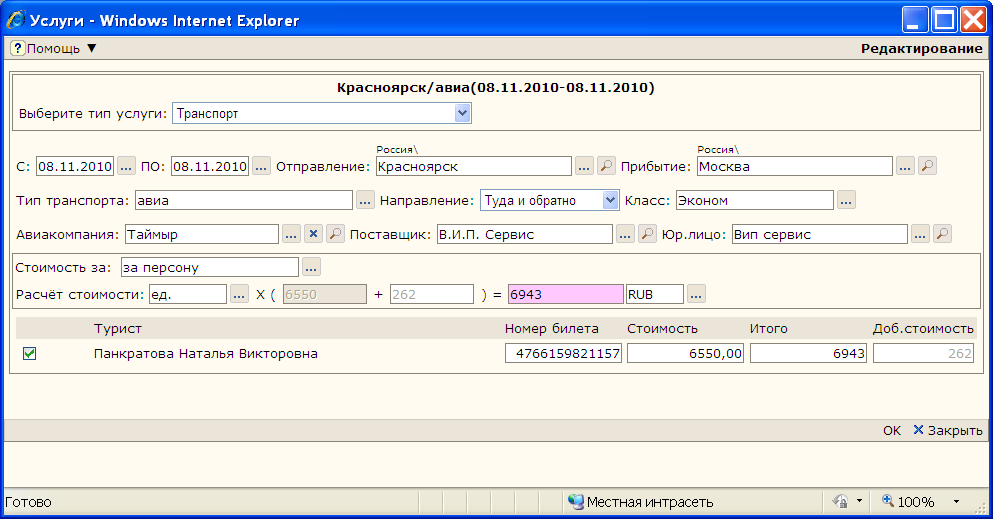
Task: Click the additional cost field 262 in formula
Action: click(x=432, y=294)
